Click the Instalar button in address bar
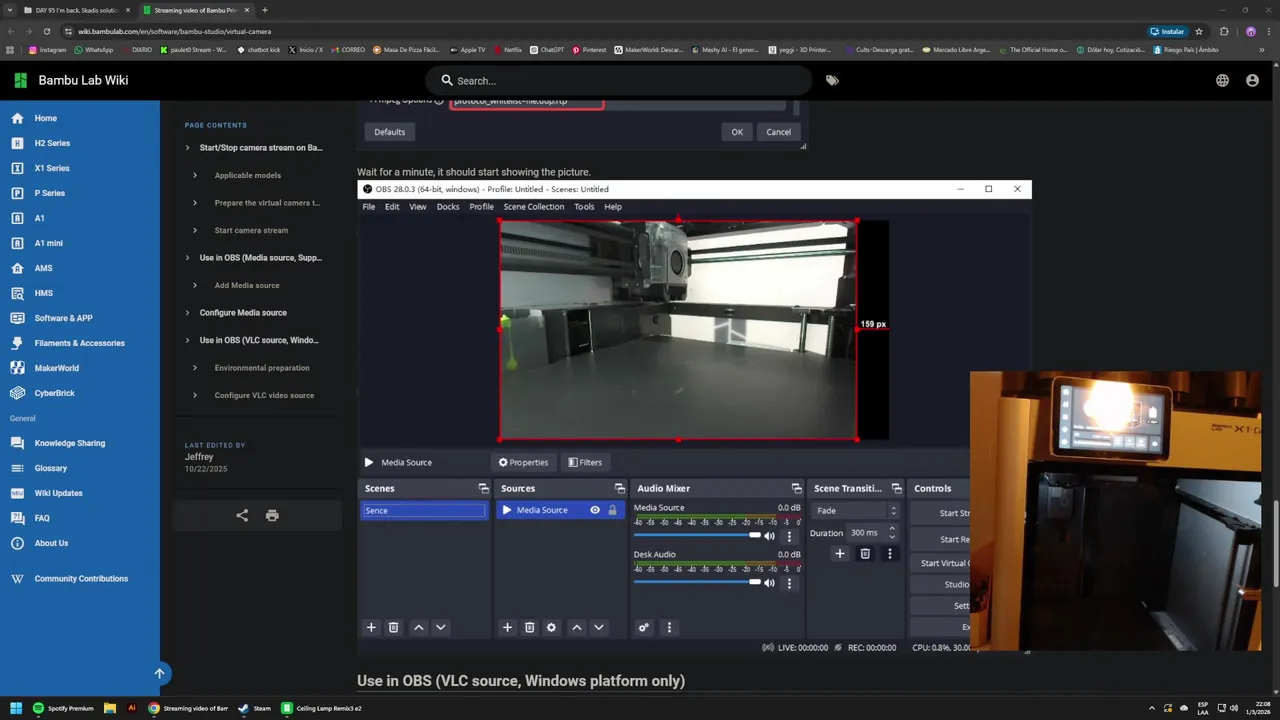This screenshot has width=1280, height=720. click(x=1167, y=31)
